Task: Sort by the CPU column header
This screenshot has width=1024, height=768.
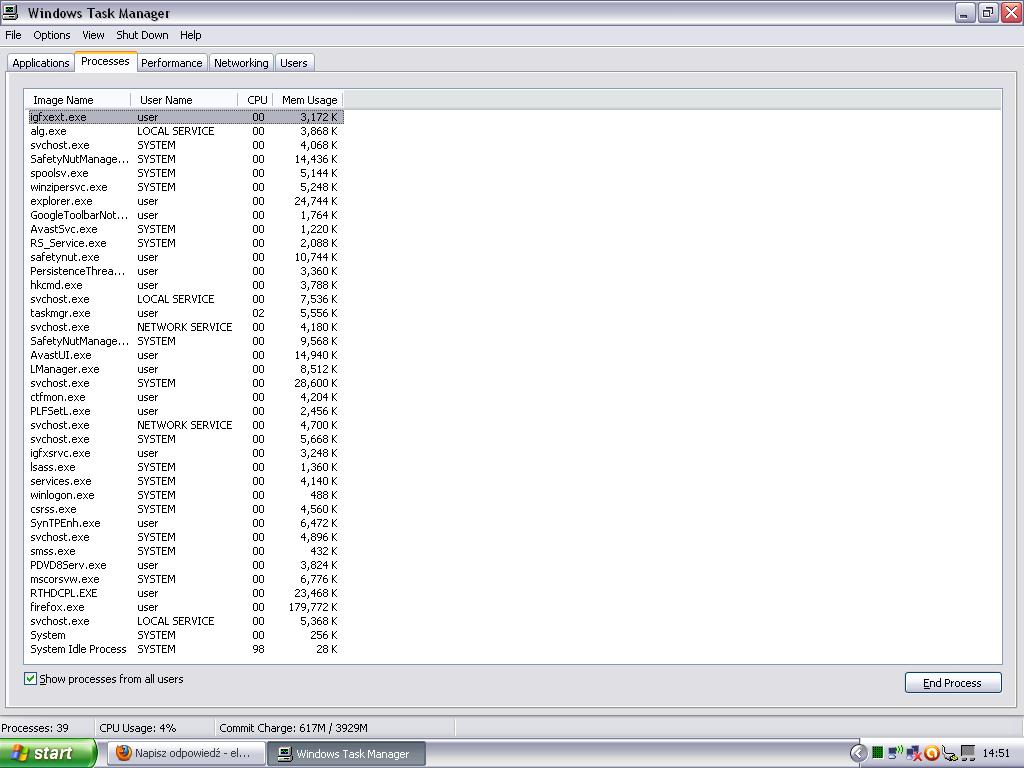Action: pos(256,100)
